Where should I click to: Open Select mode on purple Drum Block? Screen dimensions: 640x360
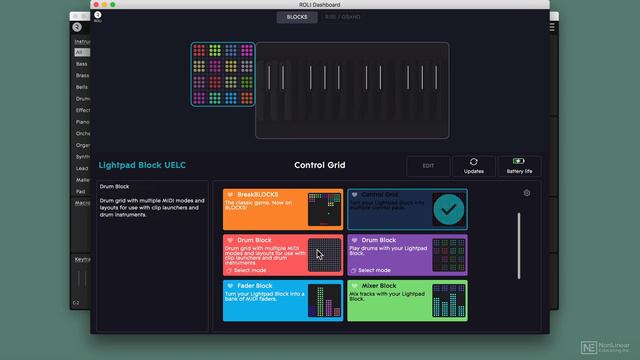click(371, 270)
